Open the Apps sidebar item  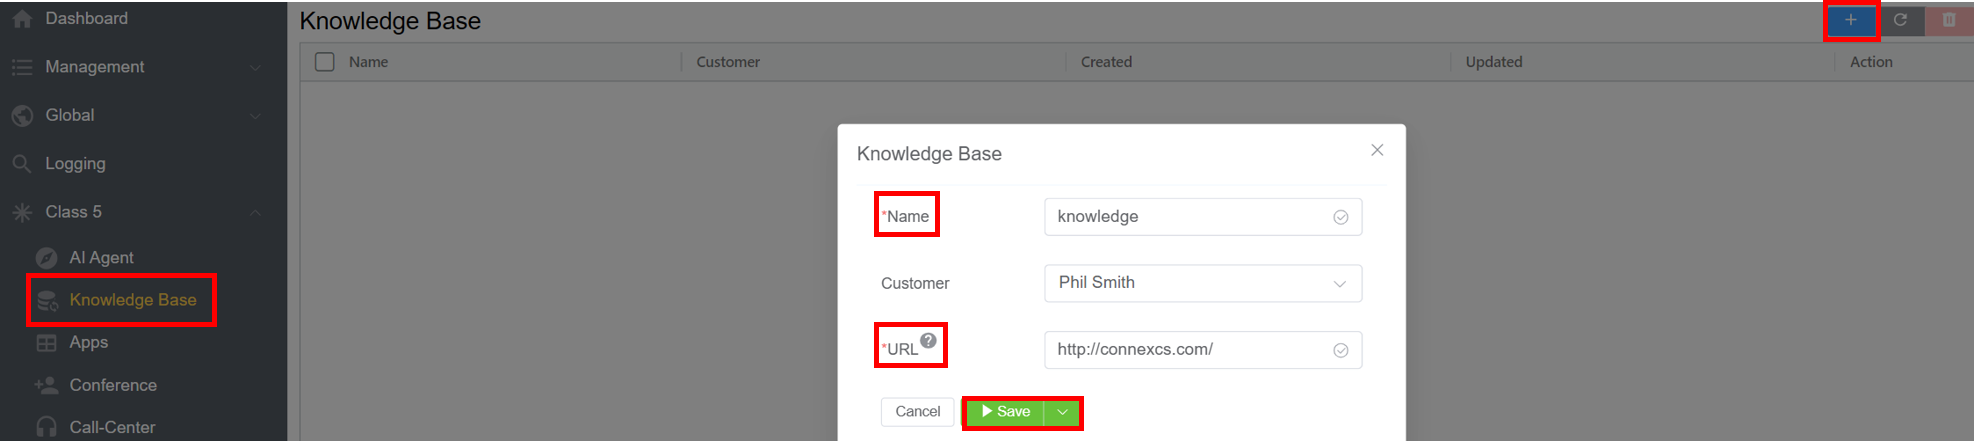point(88,342)
